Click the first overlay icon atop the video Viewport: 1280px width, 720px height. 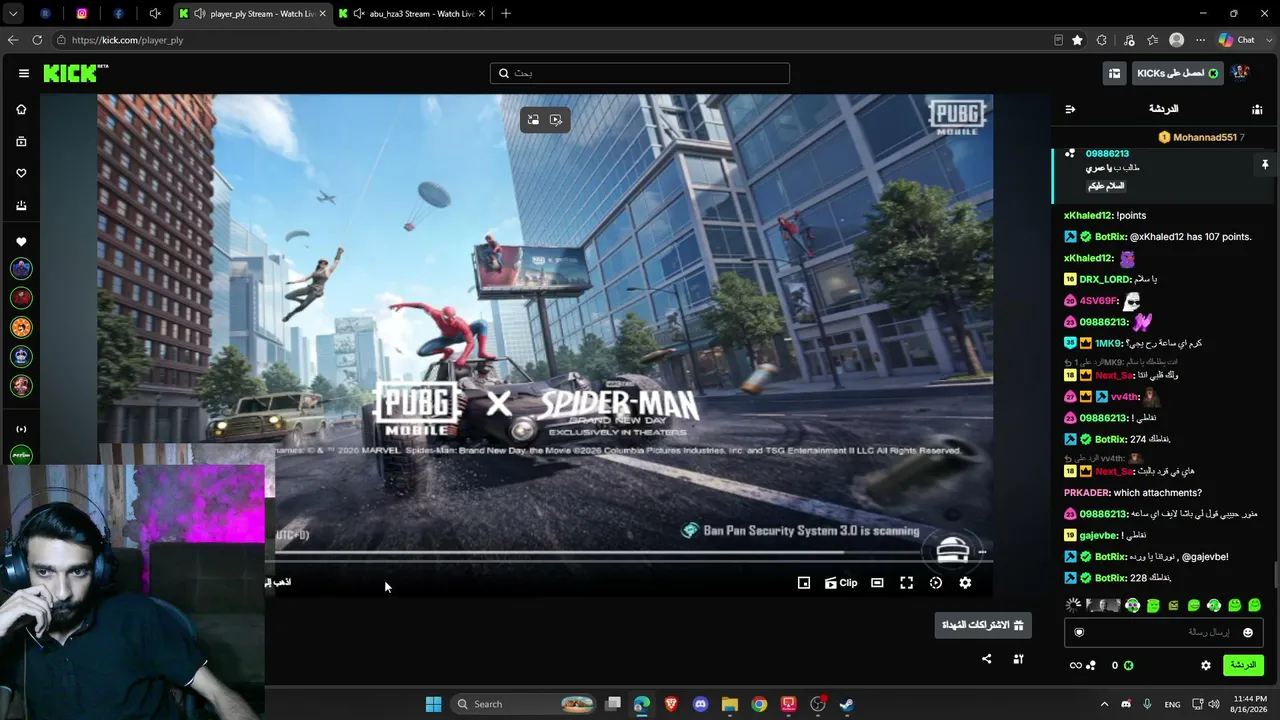click(533, 120)
